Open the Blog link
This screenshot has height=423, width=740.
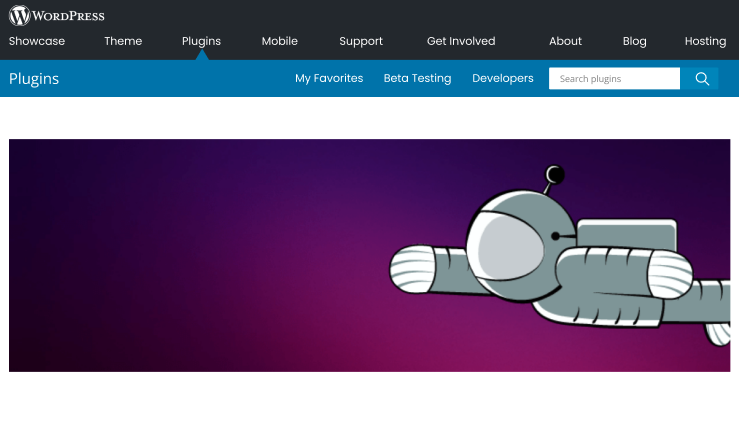634,41
